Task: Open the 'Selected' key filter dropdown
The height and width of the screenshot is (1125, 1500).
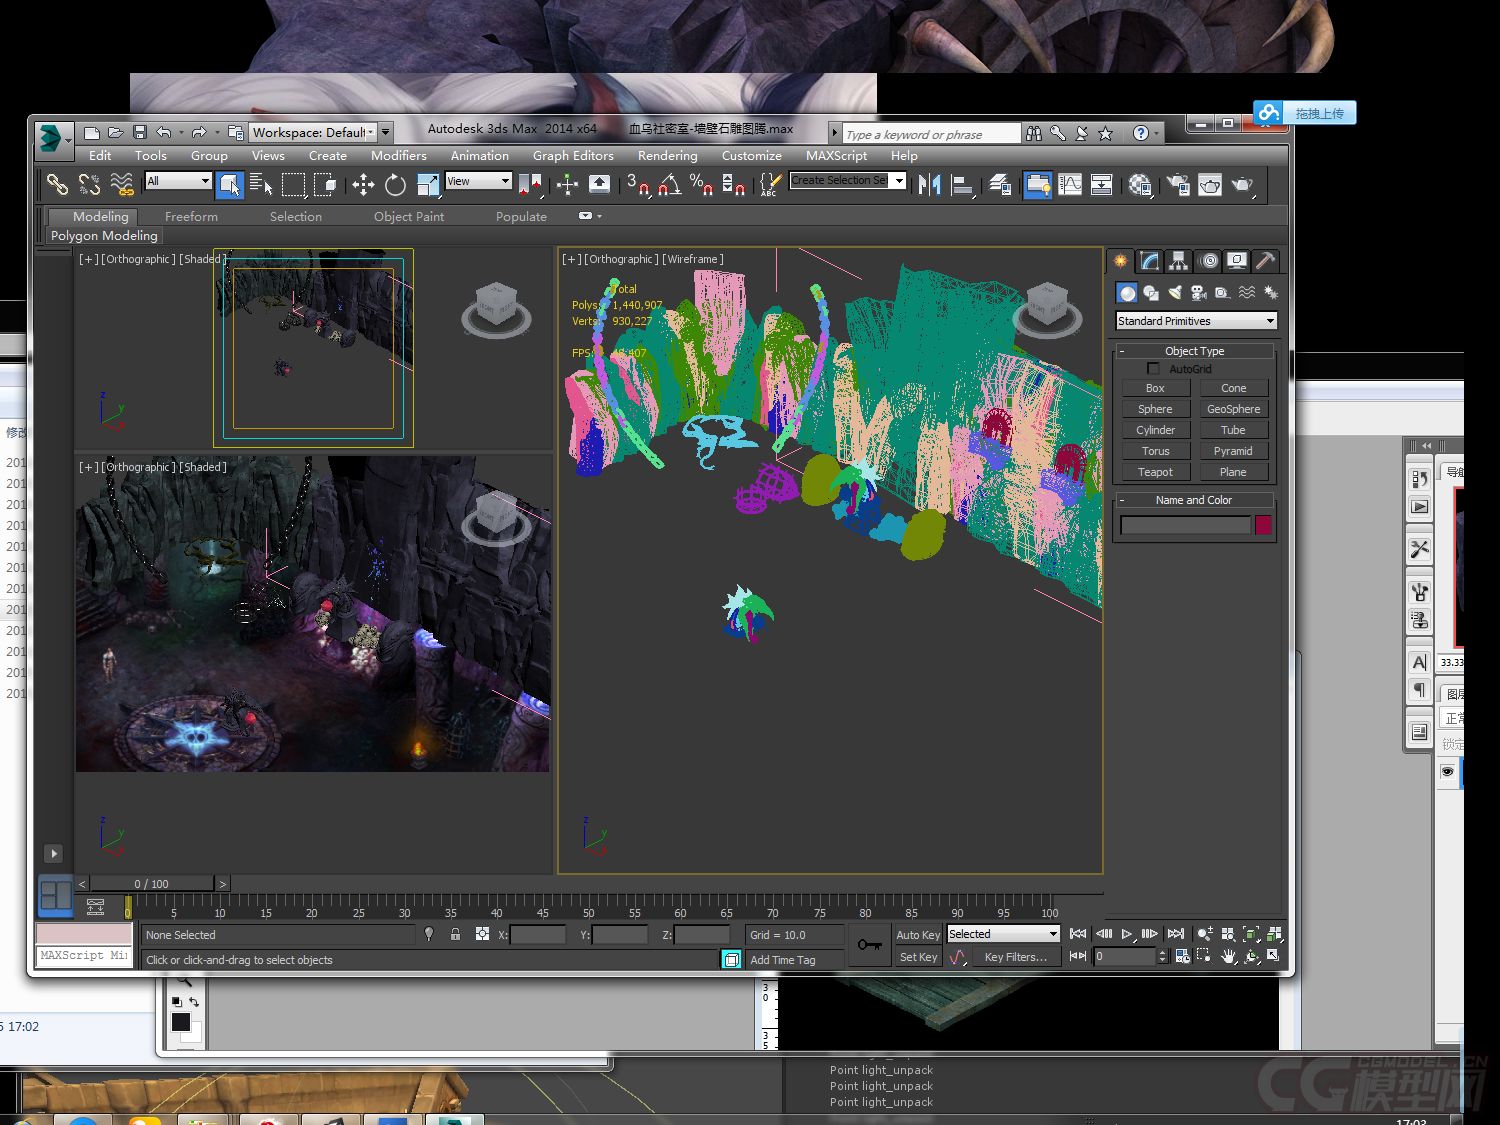Action: click(x=1003, y=934)
